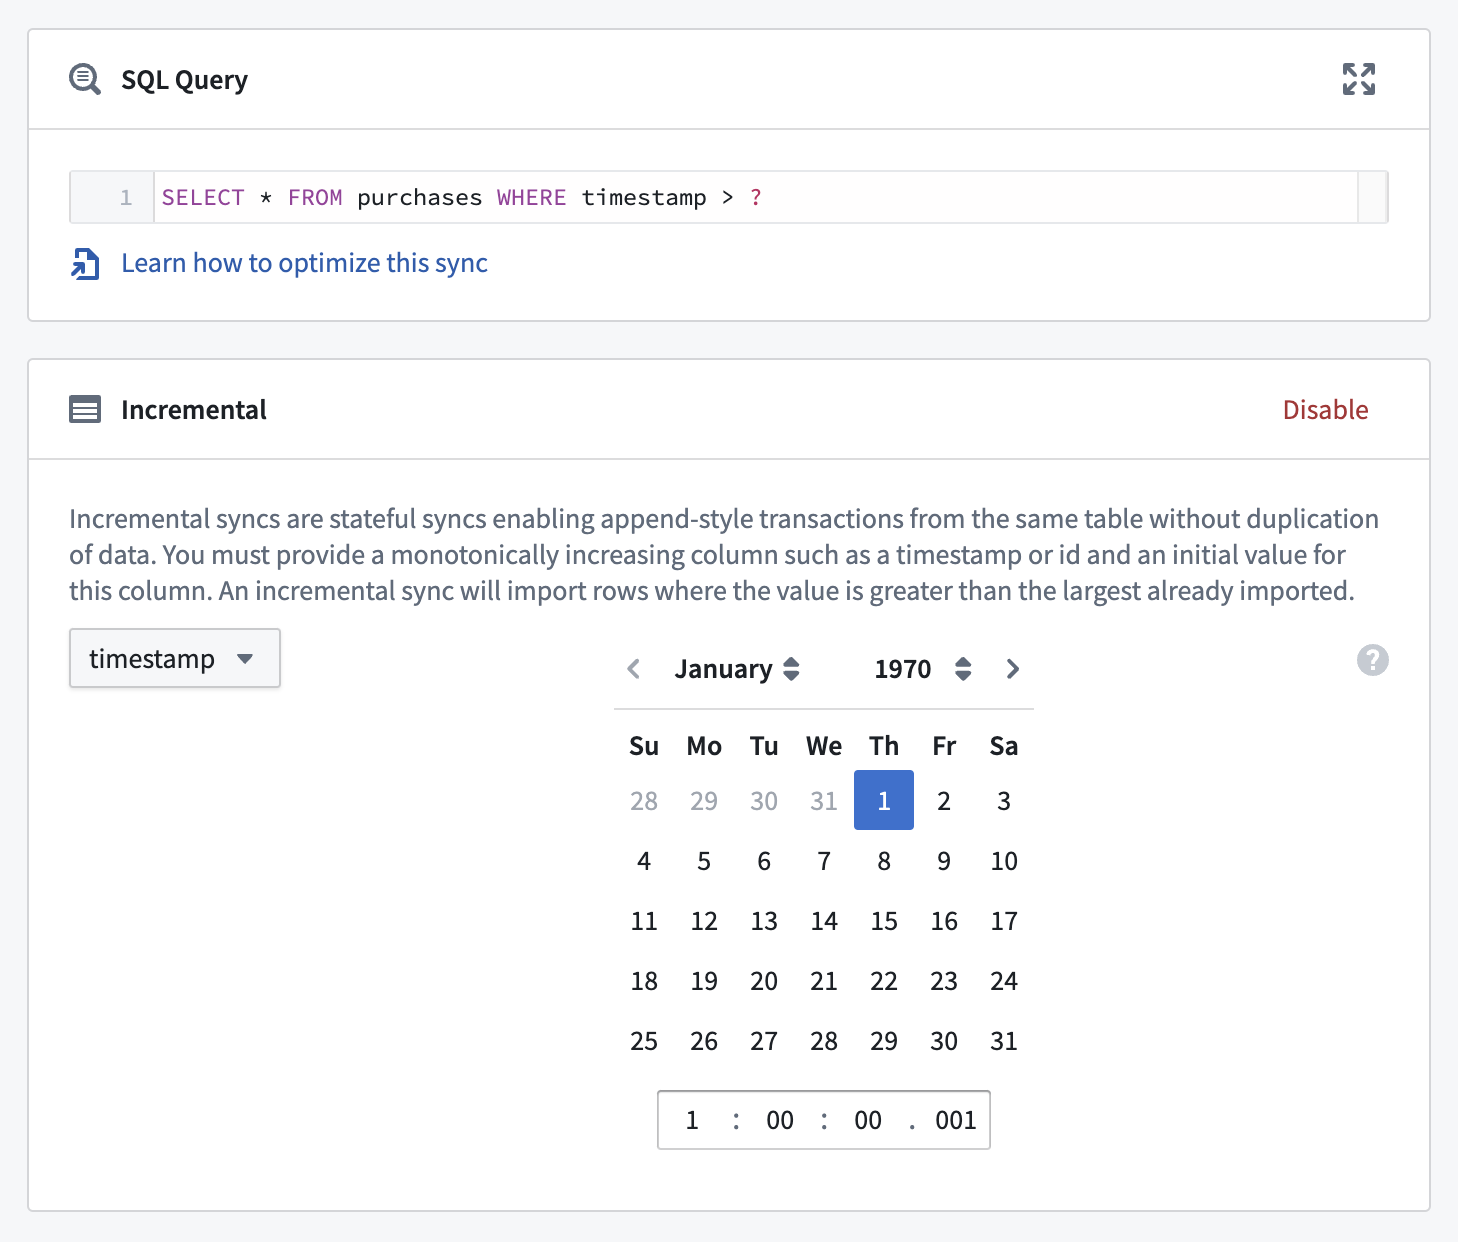
Task: Select day 27 in the calendar
Action: (764, 1040)
